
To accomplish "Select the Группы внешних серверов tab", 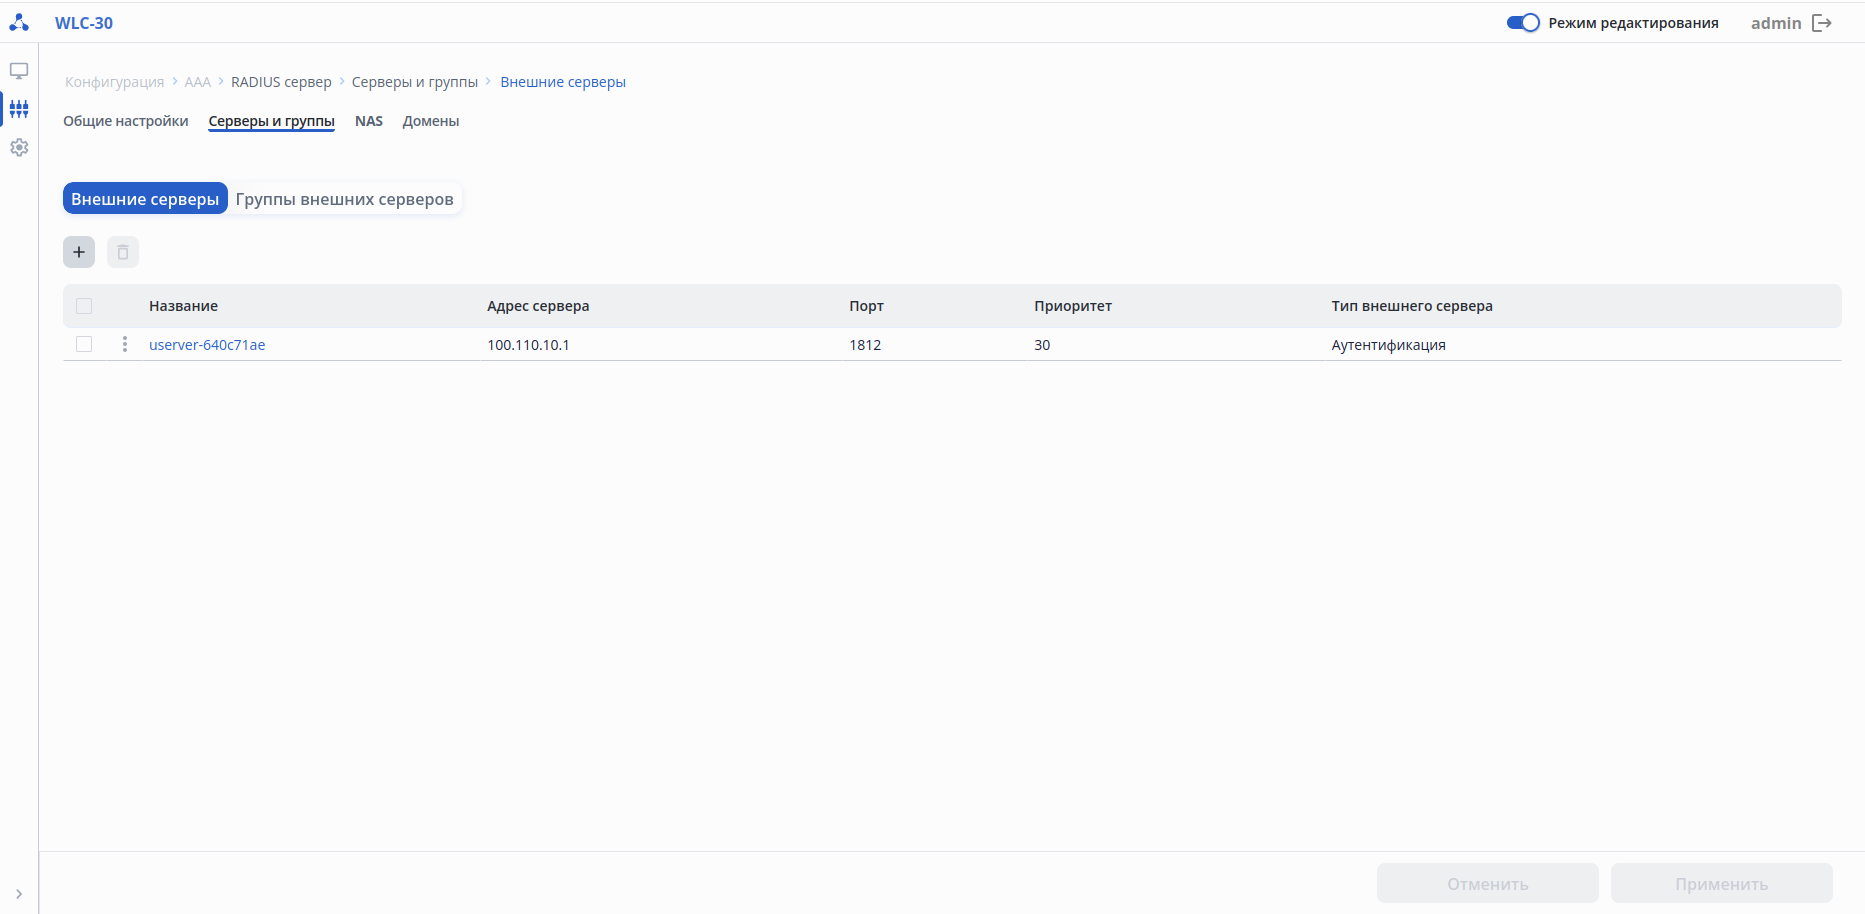I will tap(344, 199).
